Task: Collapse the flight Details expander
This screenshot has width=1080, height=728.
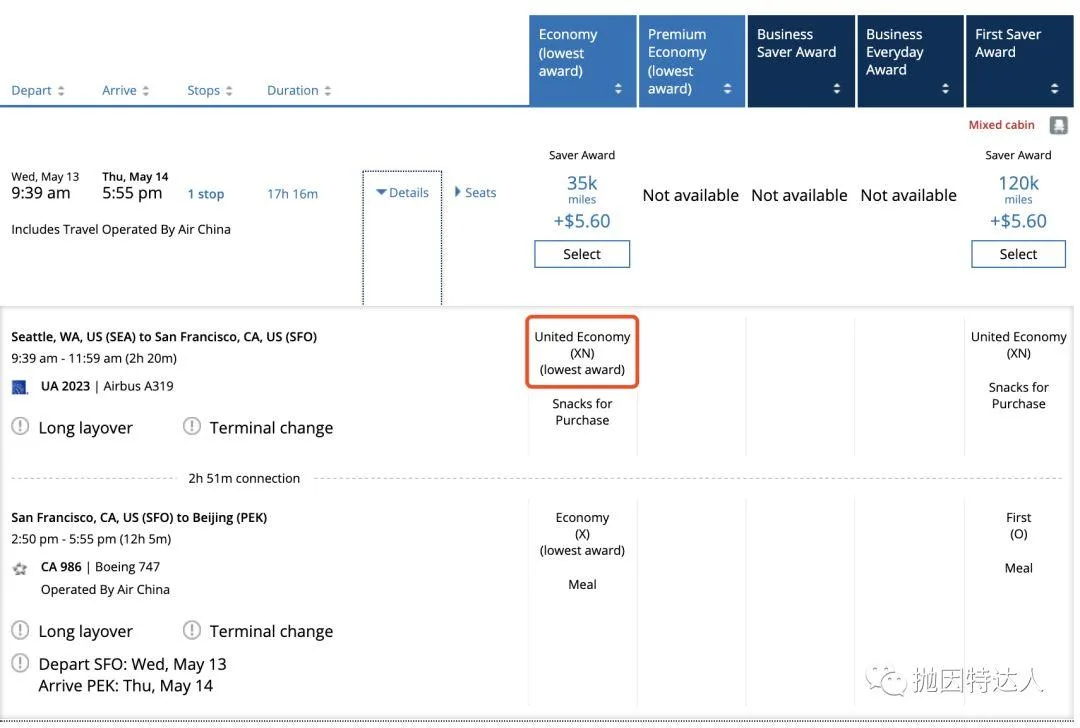Action: coord(402,193)
